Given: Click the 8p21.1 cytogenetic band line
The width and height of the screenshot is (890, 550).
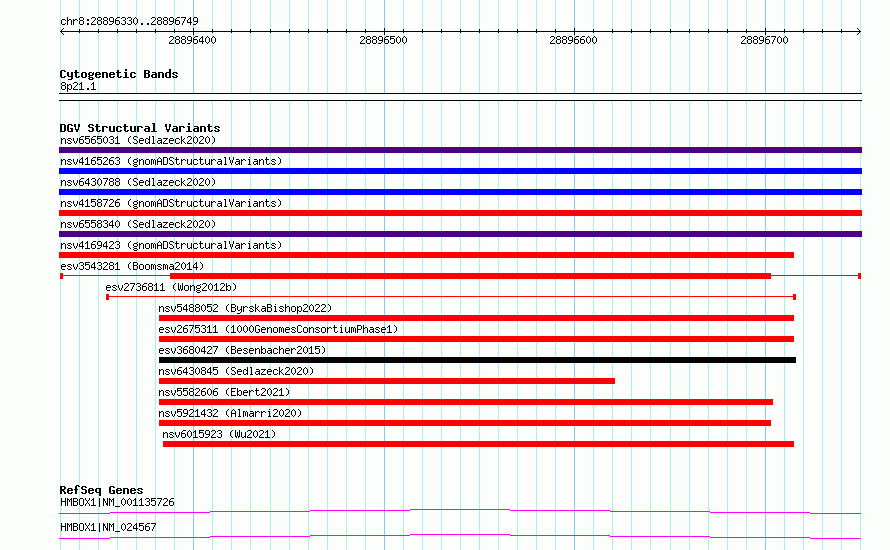Looking at the screenshot, I should [x=460, y=97].
